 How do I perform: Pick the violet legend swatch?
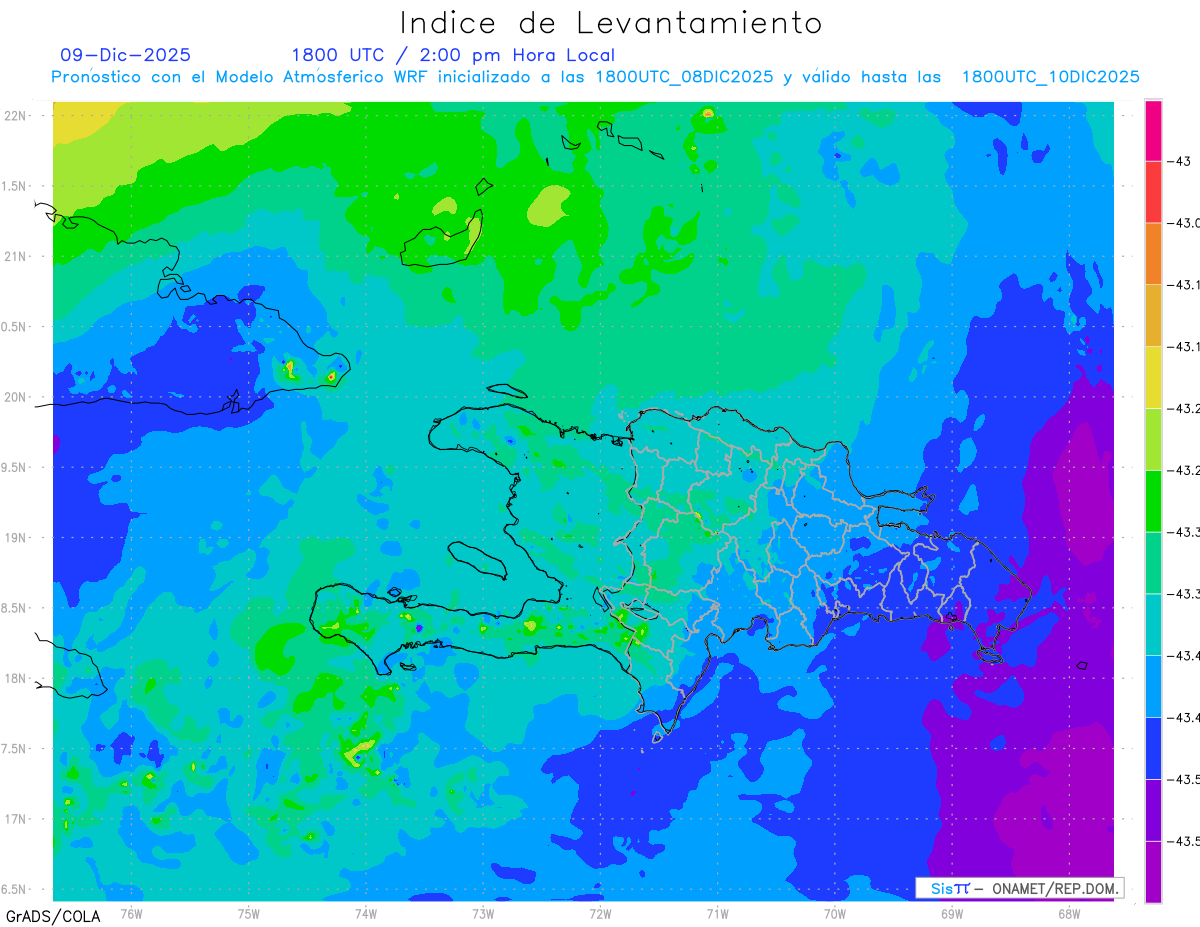1153,810
